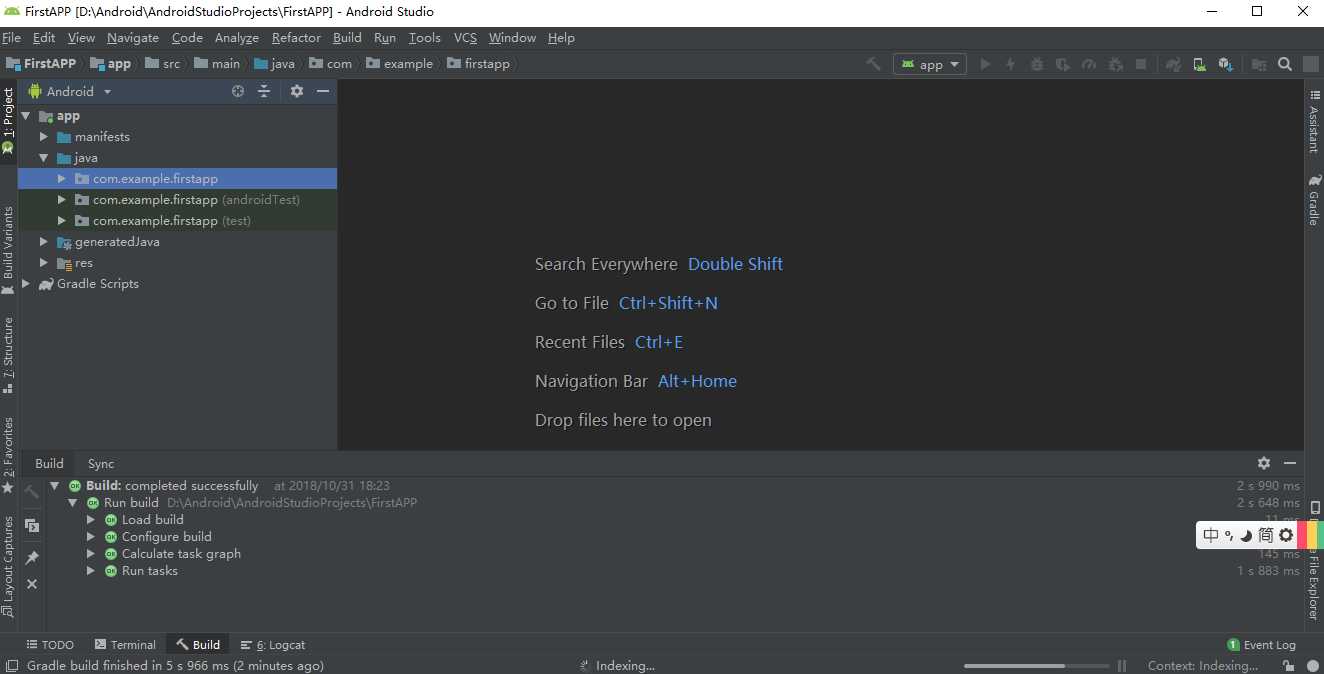This screenshot has width=1324, height=674.
Task: Click the Search Everywhere magnifier icon
Action: [1285, 64]
